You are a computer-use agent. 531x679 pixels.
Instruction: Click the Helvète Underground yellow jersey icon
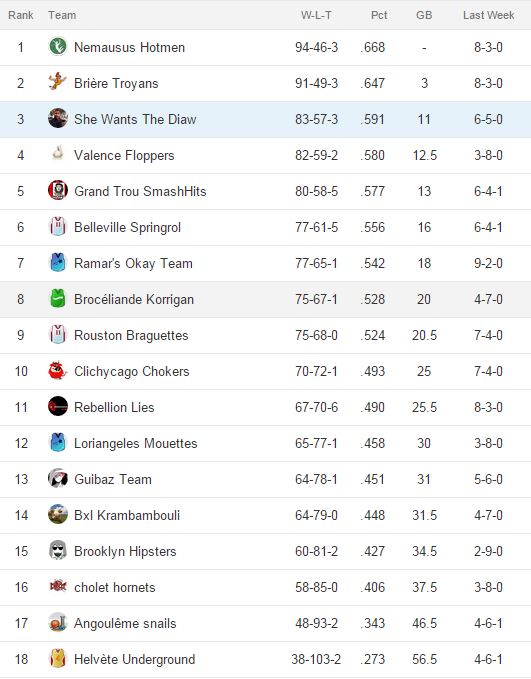pos(58,658)
